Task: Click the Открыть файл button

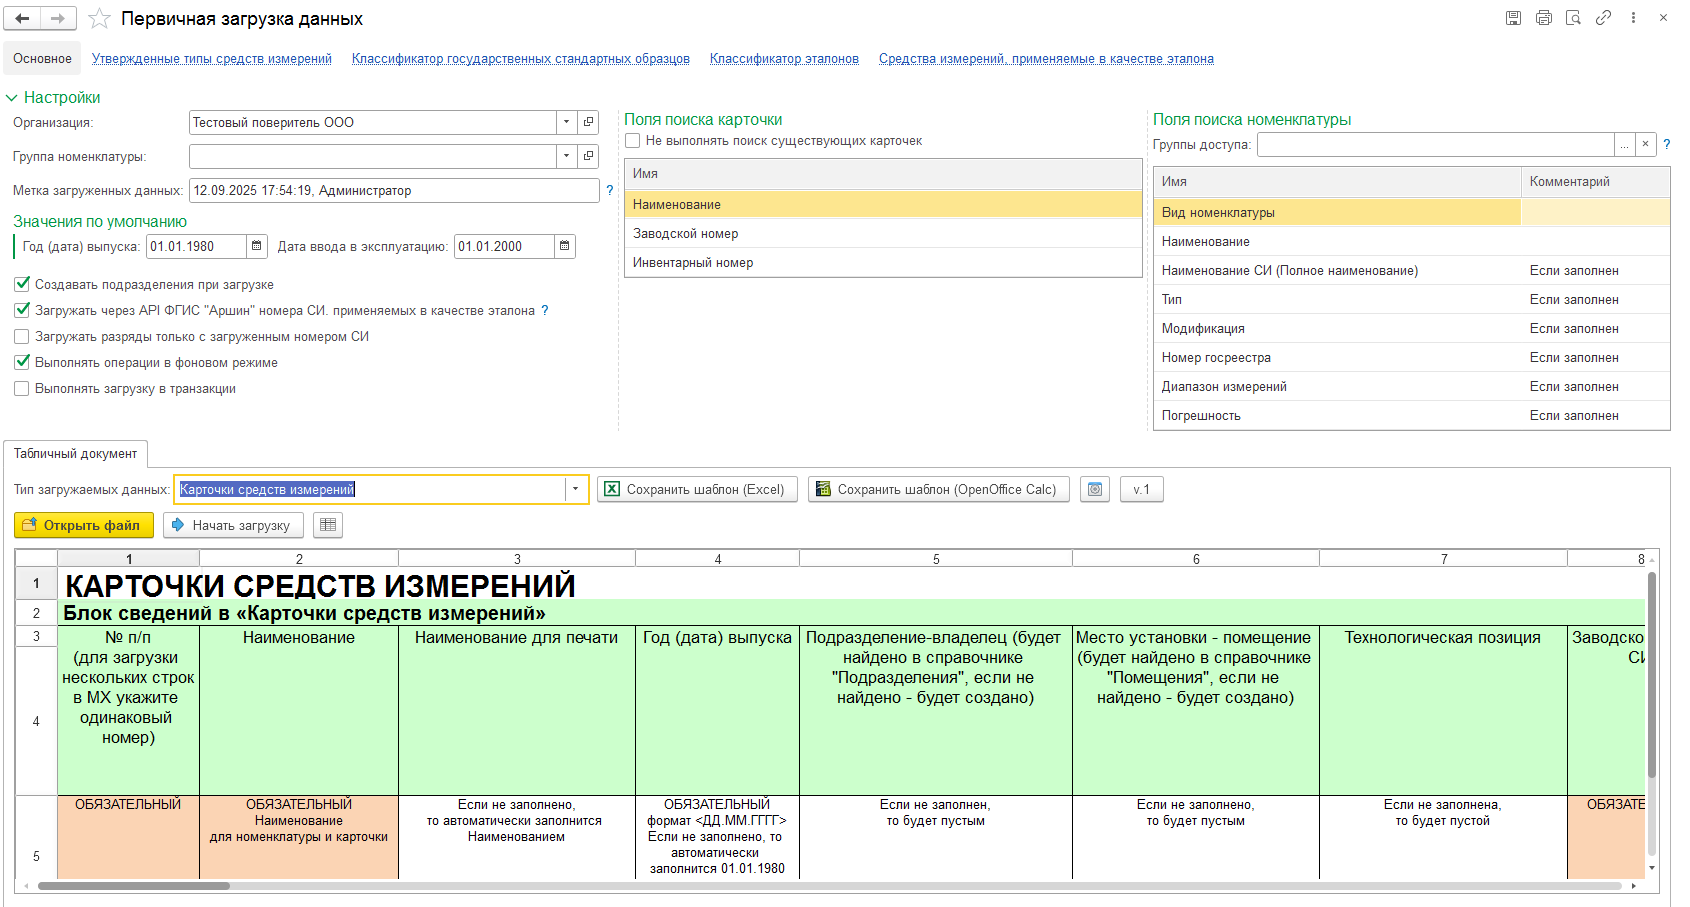Action: pos(84,525)
